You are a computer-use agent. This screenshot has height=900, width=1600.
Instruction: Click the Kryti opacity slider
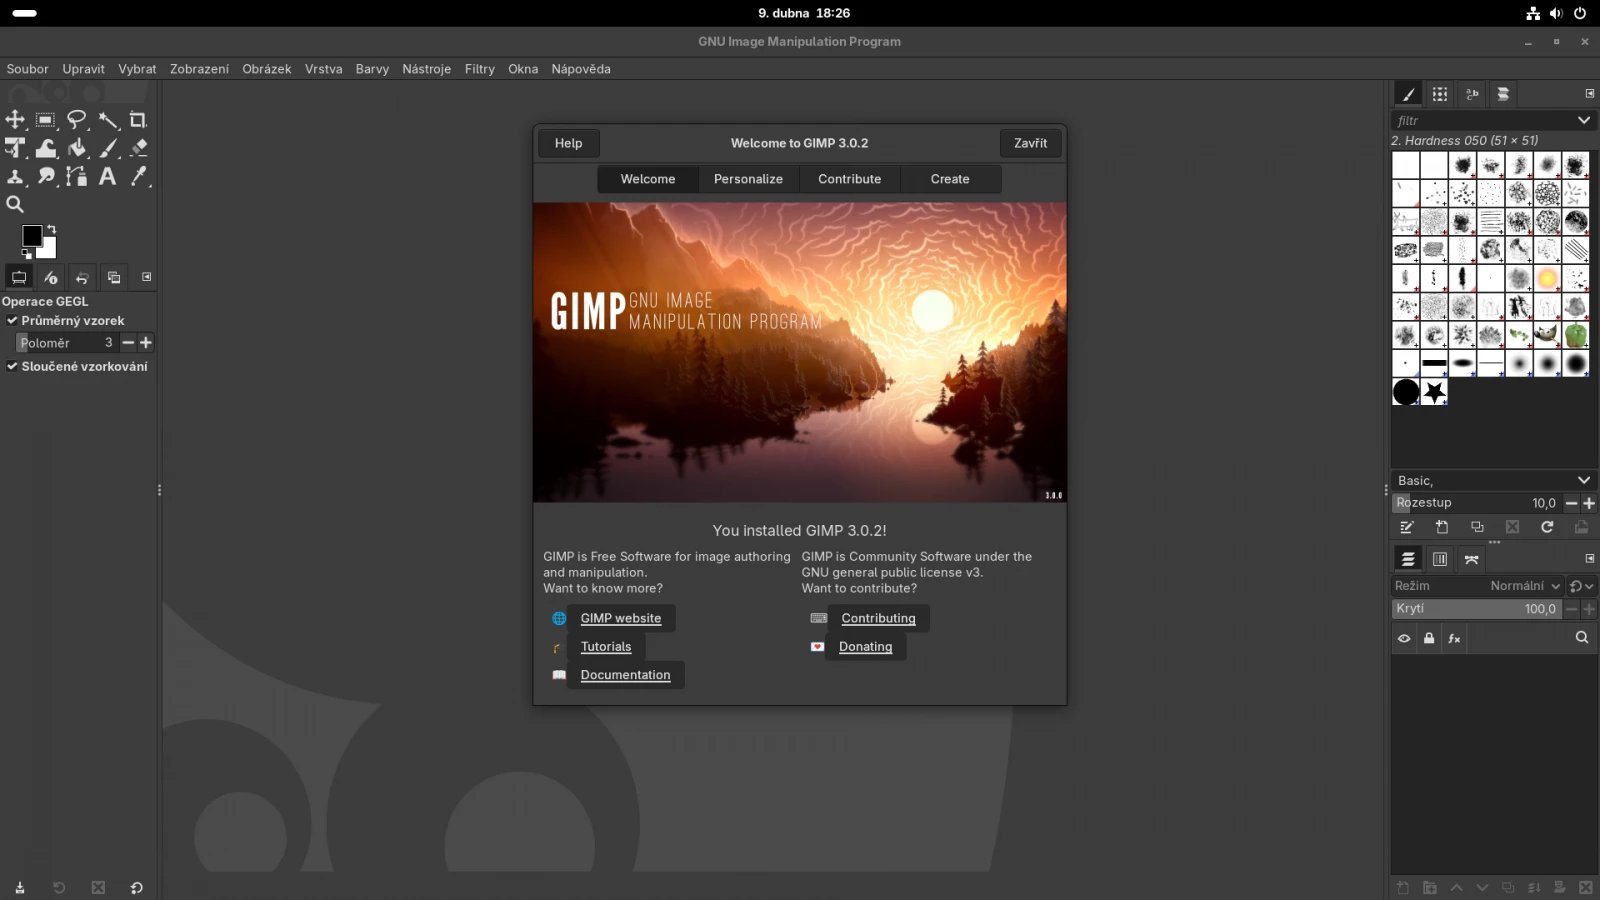[1476, 609]
